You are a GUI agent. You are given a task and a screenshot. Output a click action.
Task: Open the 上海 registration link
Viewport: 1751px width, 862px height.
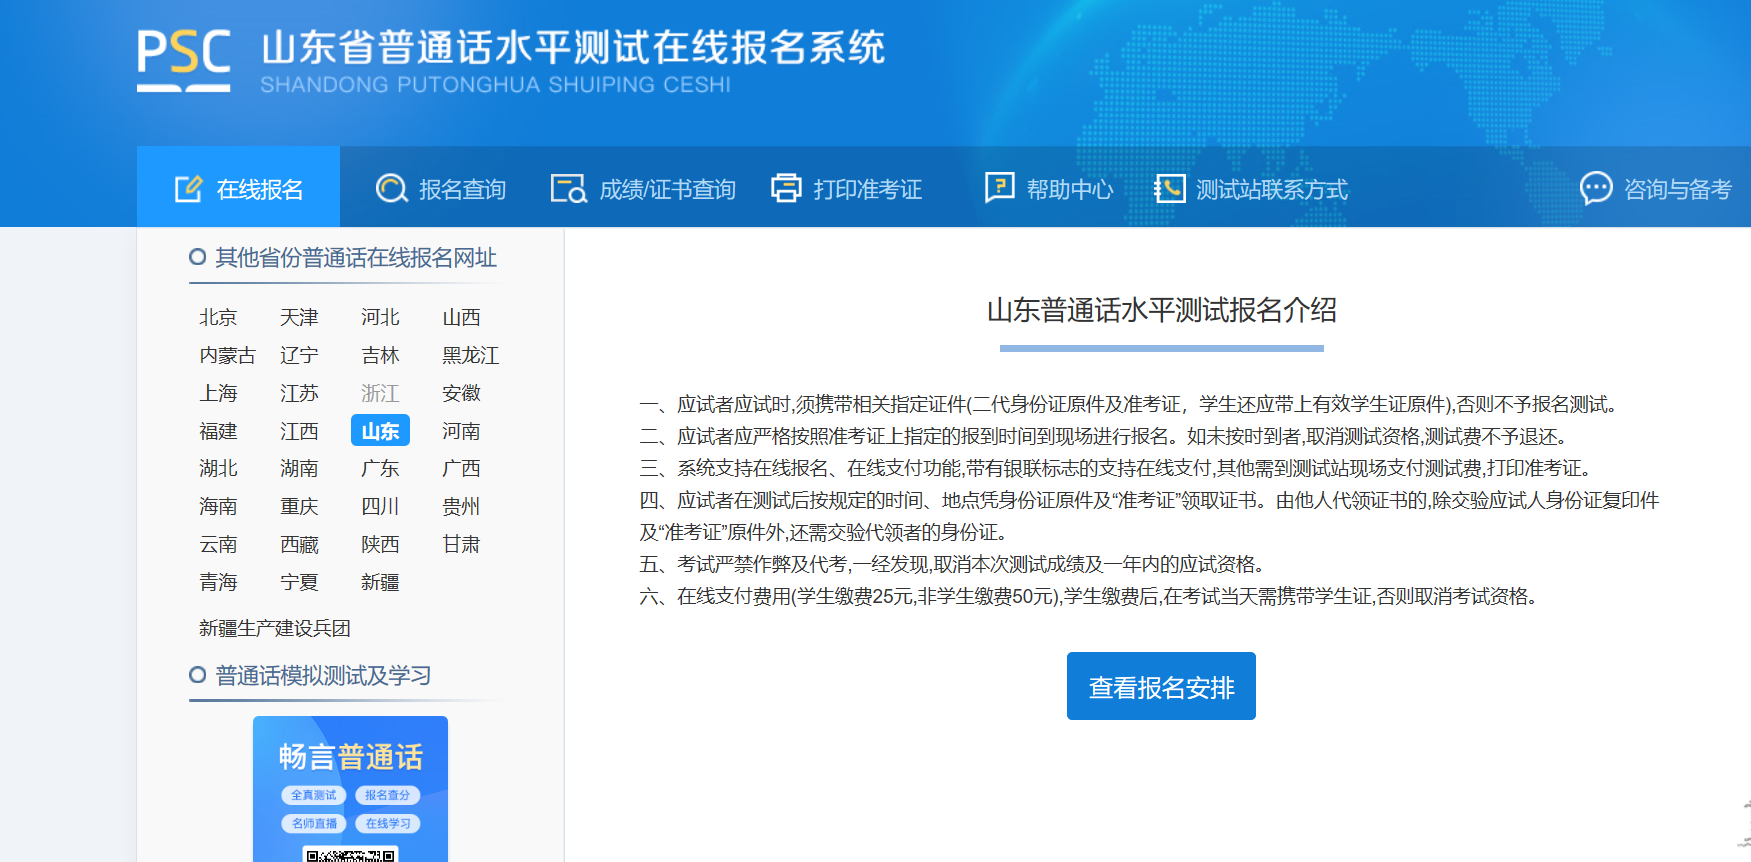tap(218, 393)
